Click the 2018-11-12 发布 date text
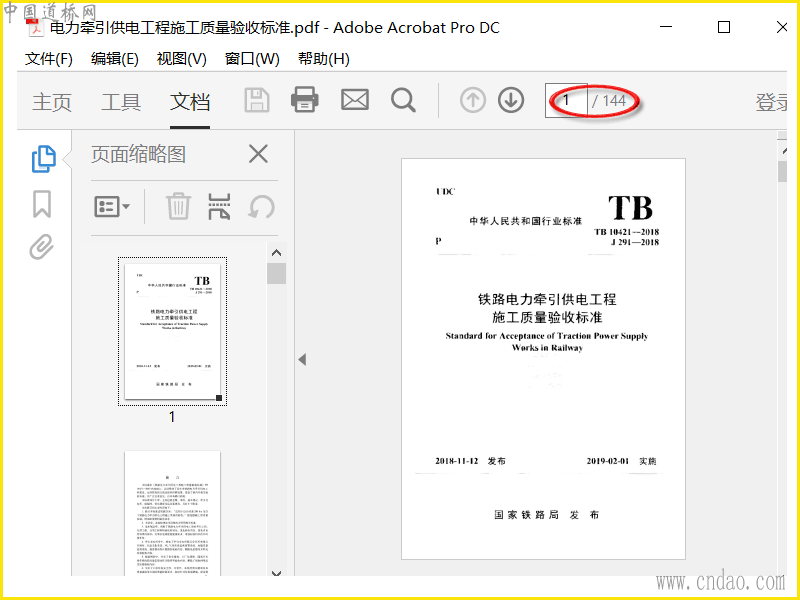Viewport: 800px width, 600px height. (x=470, y=461)
